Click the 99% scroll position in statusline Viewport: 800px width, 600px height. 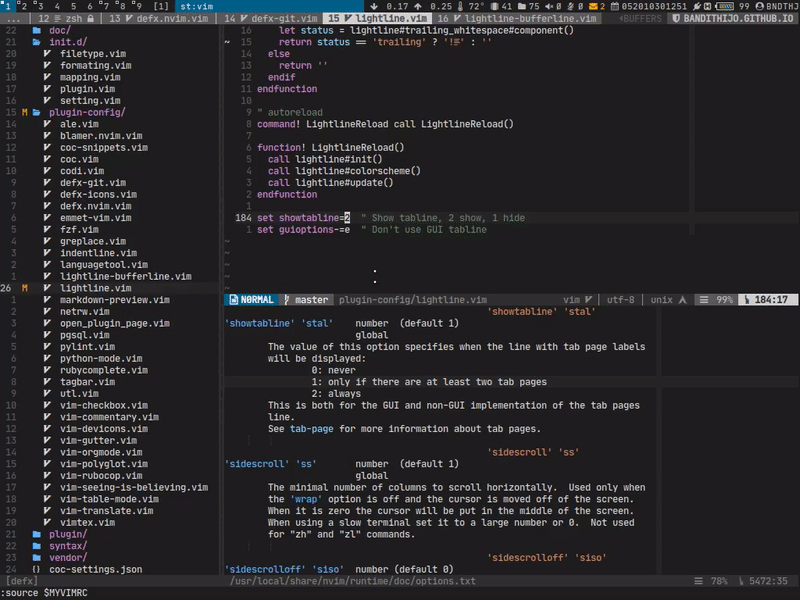(724, 299)
